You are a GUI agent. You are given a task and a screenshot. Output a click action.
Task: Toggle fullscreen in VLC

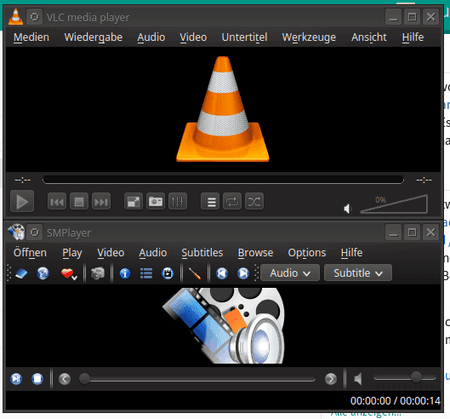click(x=133, y=202)
